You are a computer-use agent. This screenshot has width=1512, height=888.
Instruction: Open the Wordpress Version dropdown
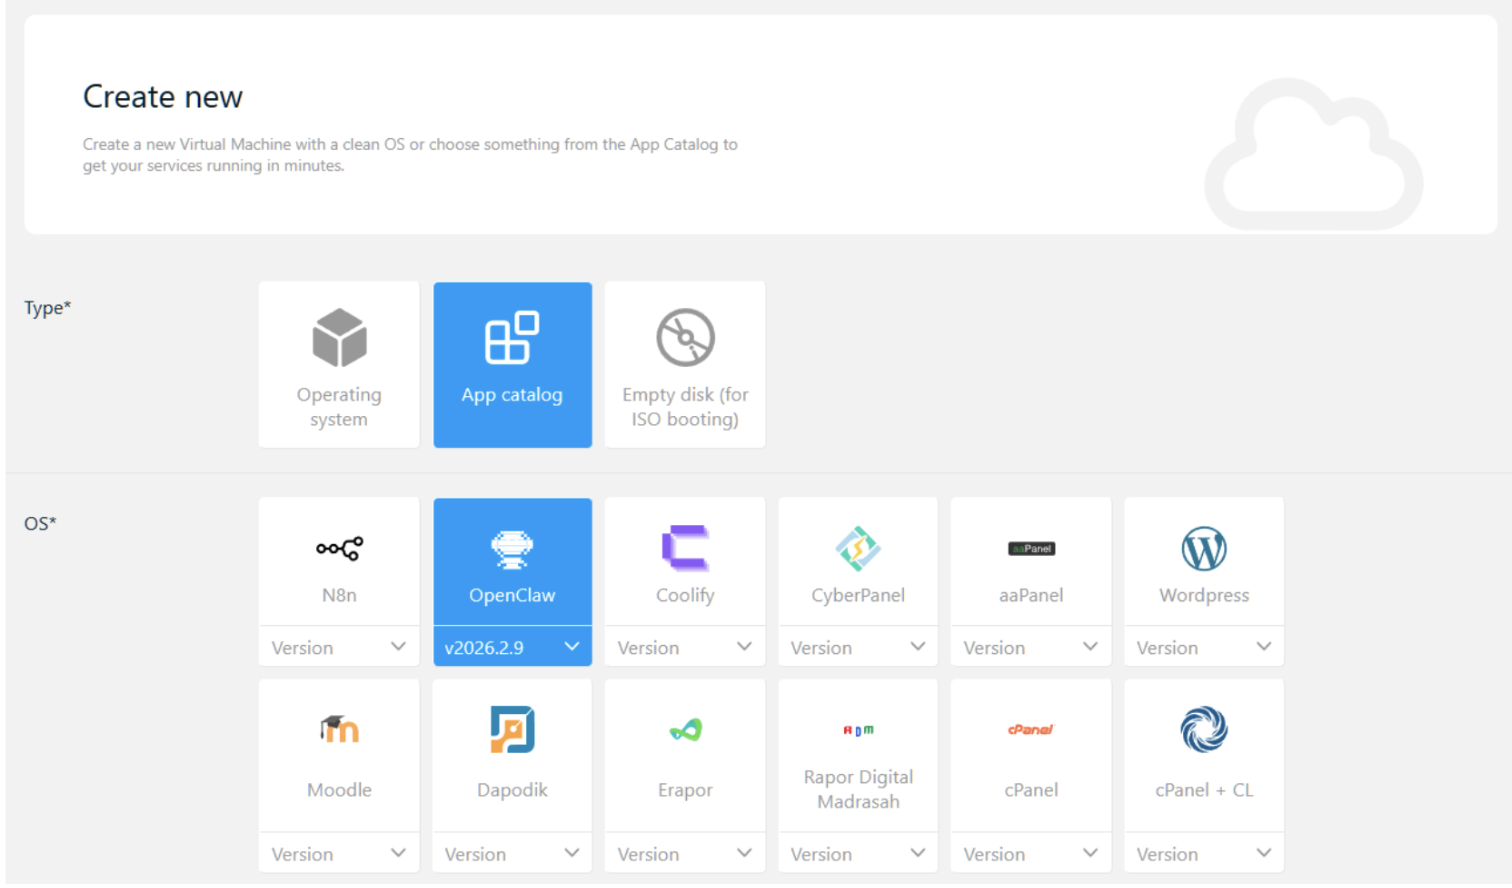tap(1204, 647)
